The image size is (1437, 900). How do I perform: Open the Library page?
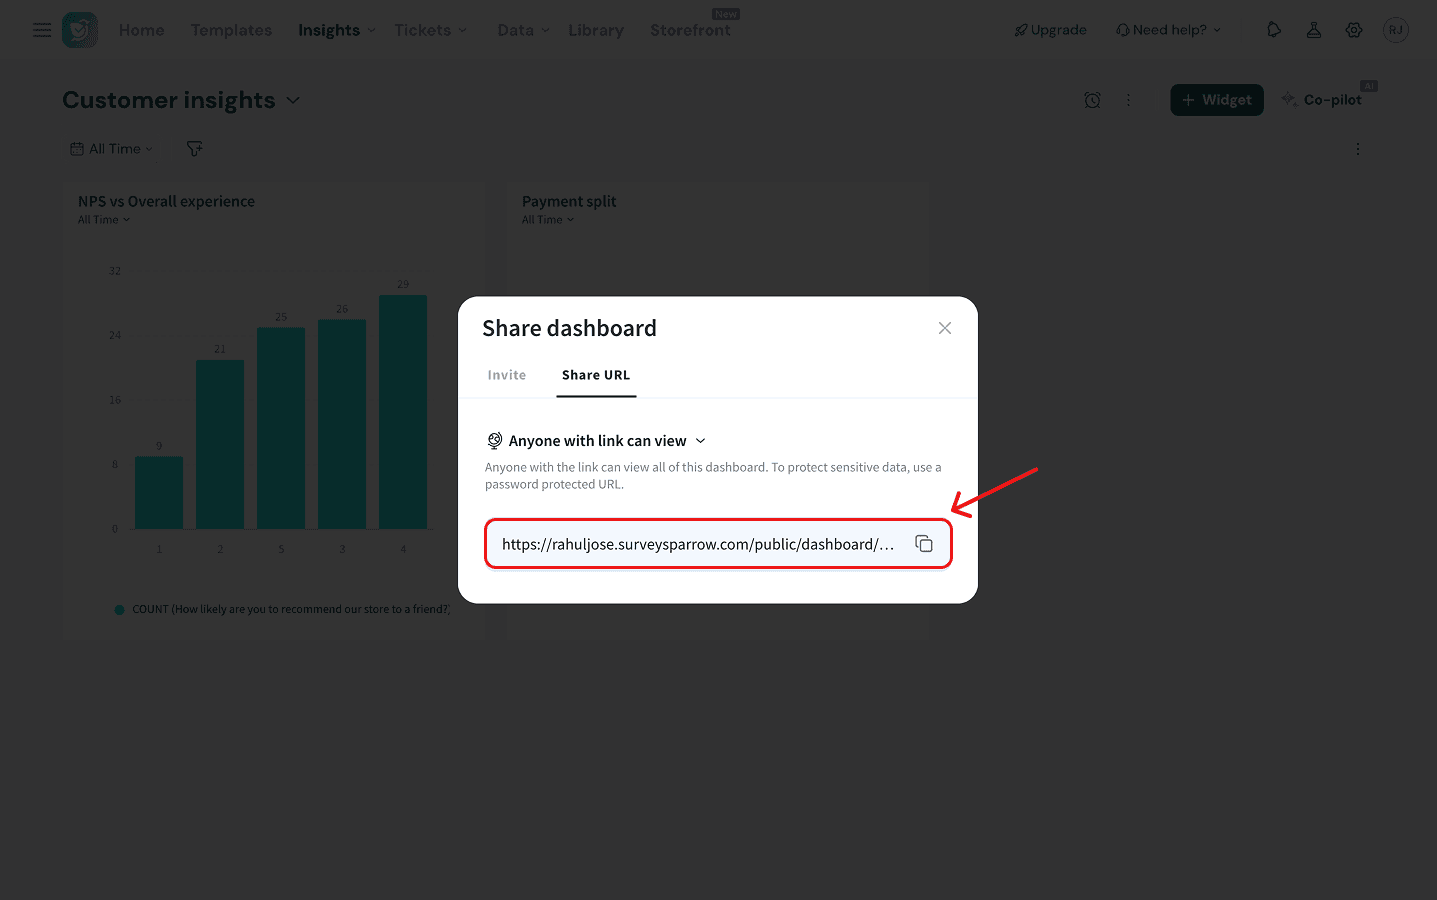pos(596,30)
